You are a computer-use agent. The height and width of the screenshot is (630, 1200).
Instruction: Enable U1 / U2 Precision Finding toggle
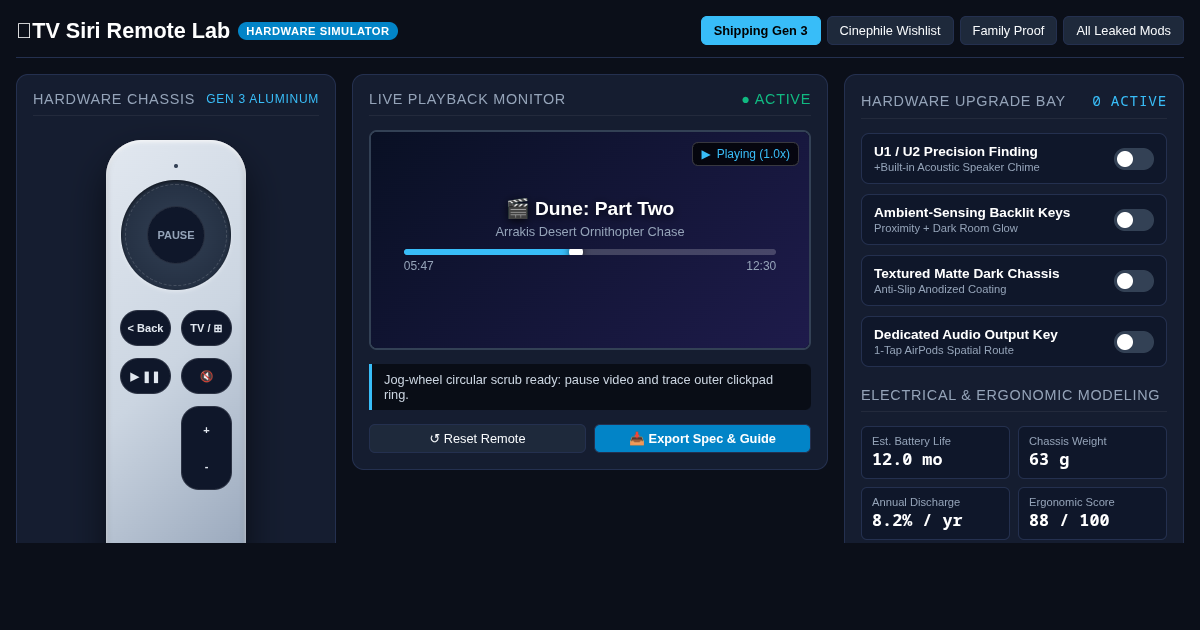(x=1134, y=159)
